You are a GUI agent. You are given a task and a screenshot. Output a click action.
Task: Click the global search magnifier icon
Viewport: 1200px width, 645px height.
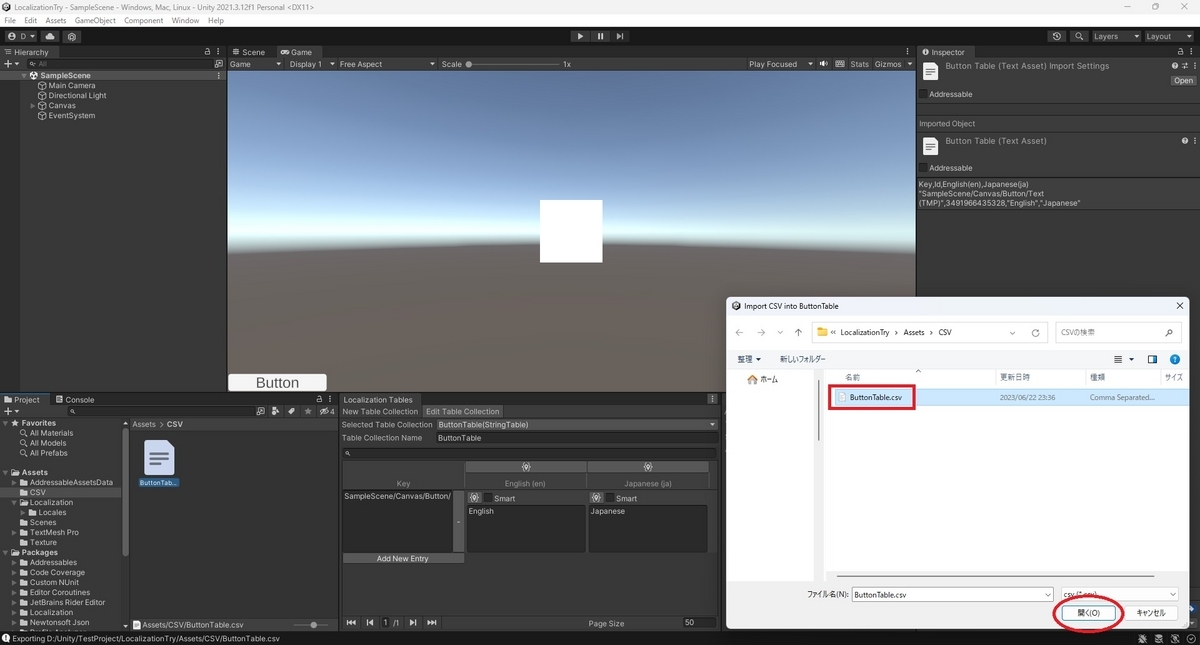point(1079,36)
